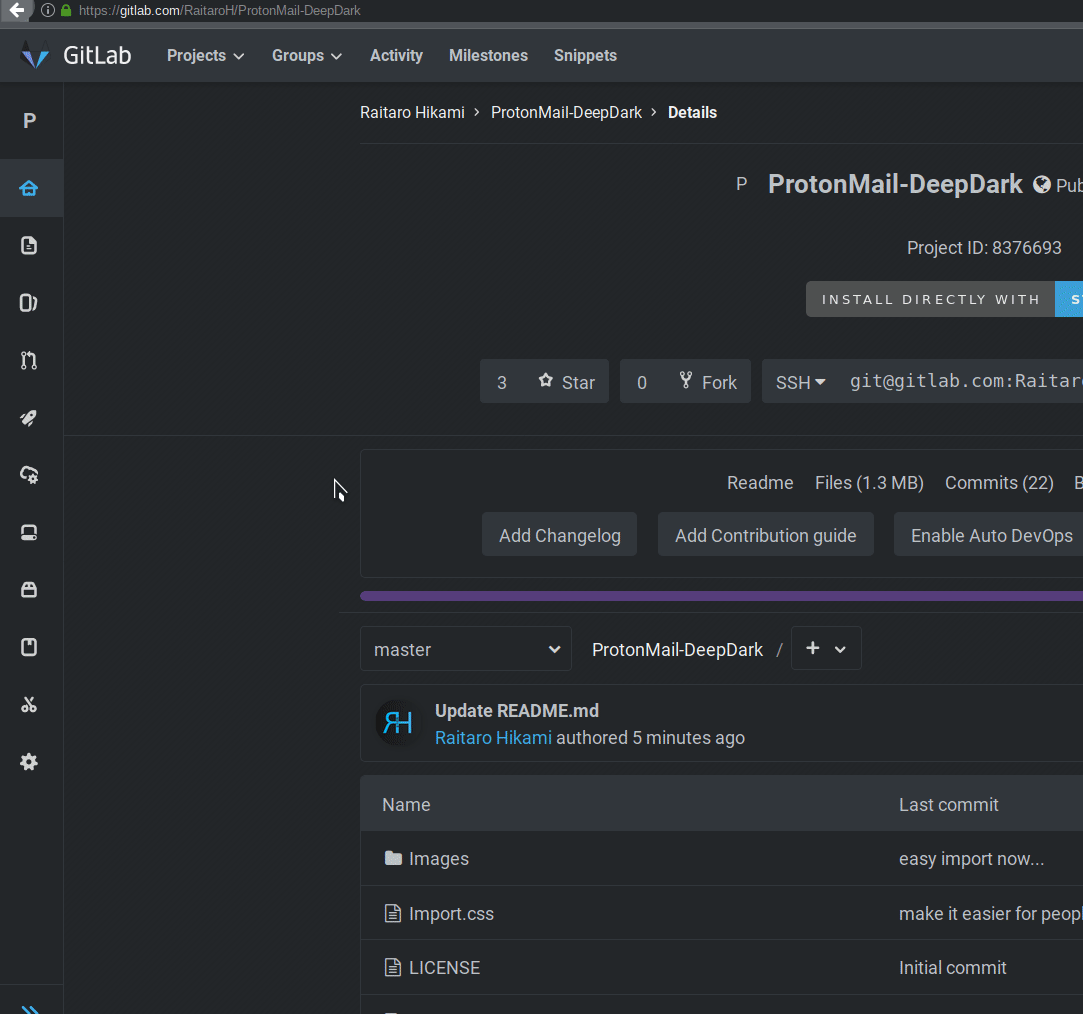Click Add Contribution guide button
Viewport: 1083px width, 1014px height.
click(x=765, y=535)
